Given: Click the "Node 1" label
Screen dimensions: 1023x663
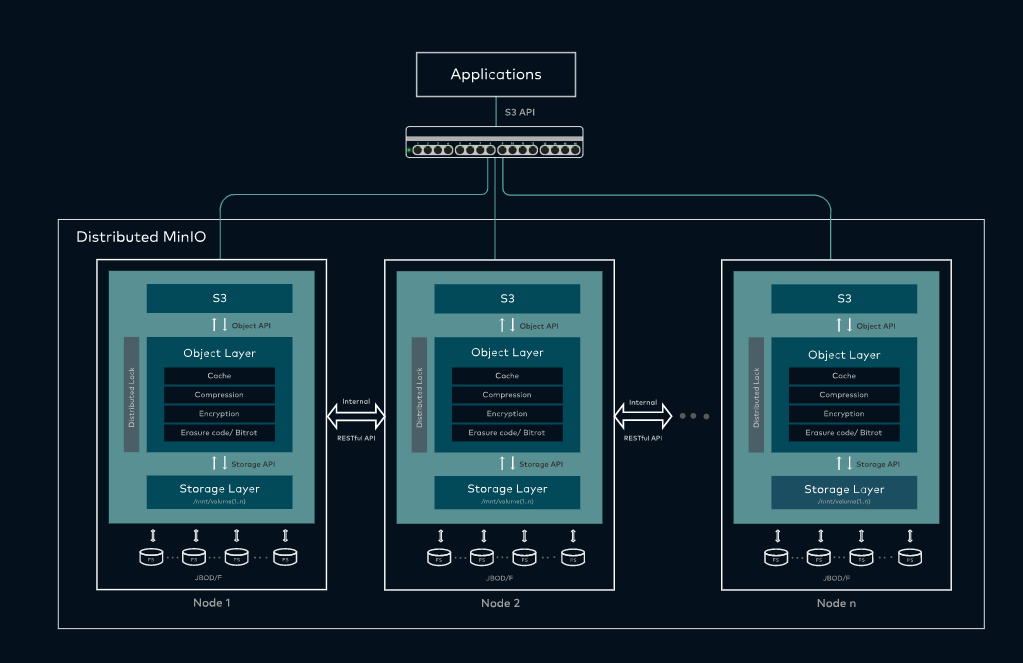Looking at the screenshot, I should [x=211, y=603].
